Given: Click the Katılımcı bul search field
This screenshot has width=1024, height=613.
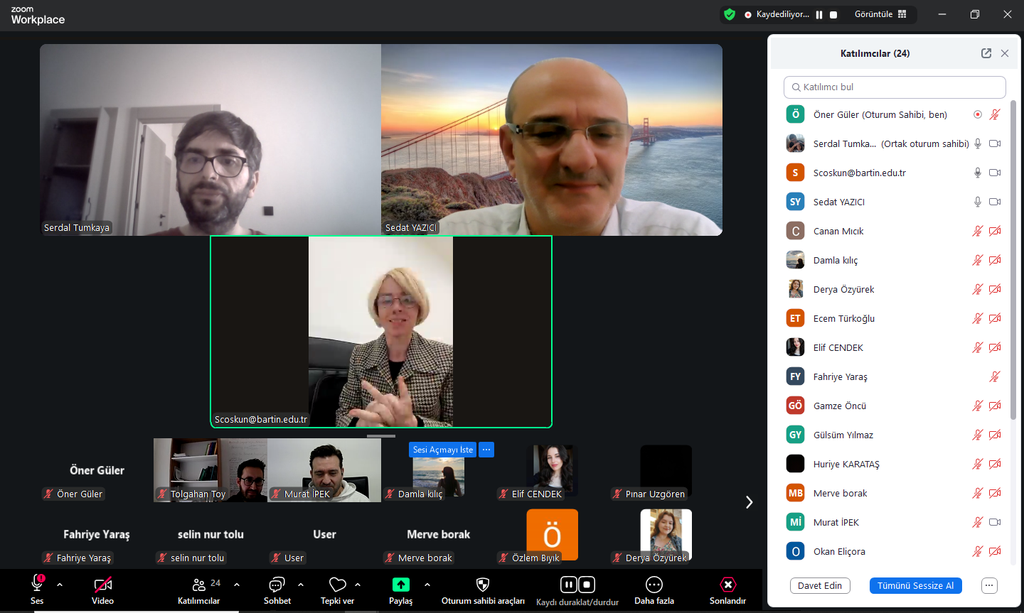Looking at the screenshot, I should click(x=894, y=87).
